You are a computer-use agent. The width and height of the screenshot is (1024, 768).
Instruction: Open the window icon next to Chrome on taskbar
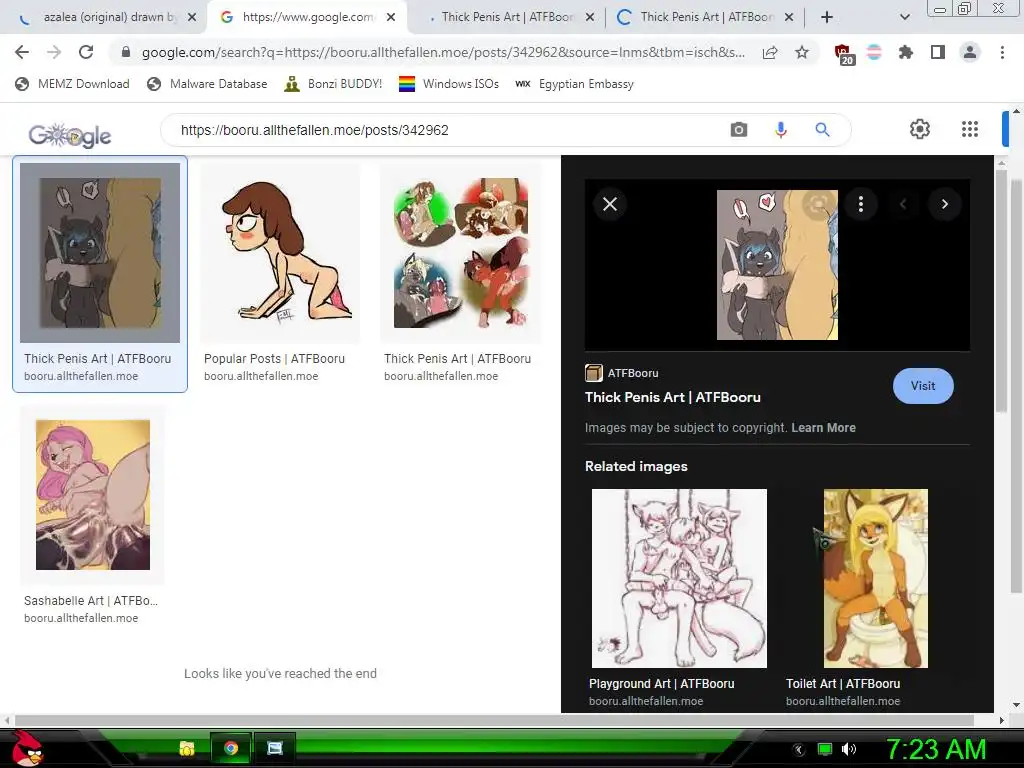[275, 748]
